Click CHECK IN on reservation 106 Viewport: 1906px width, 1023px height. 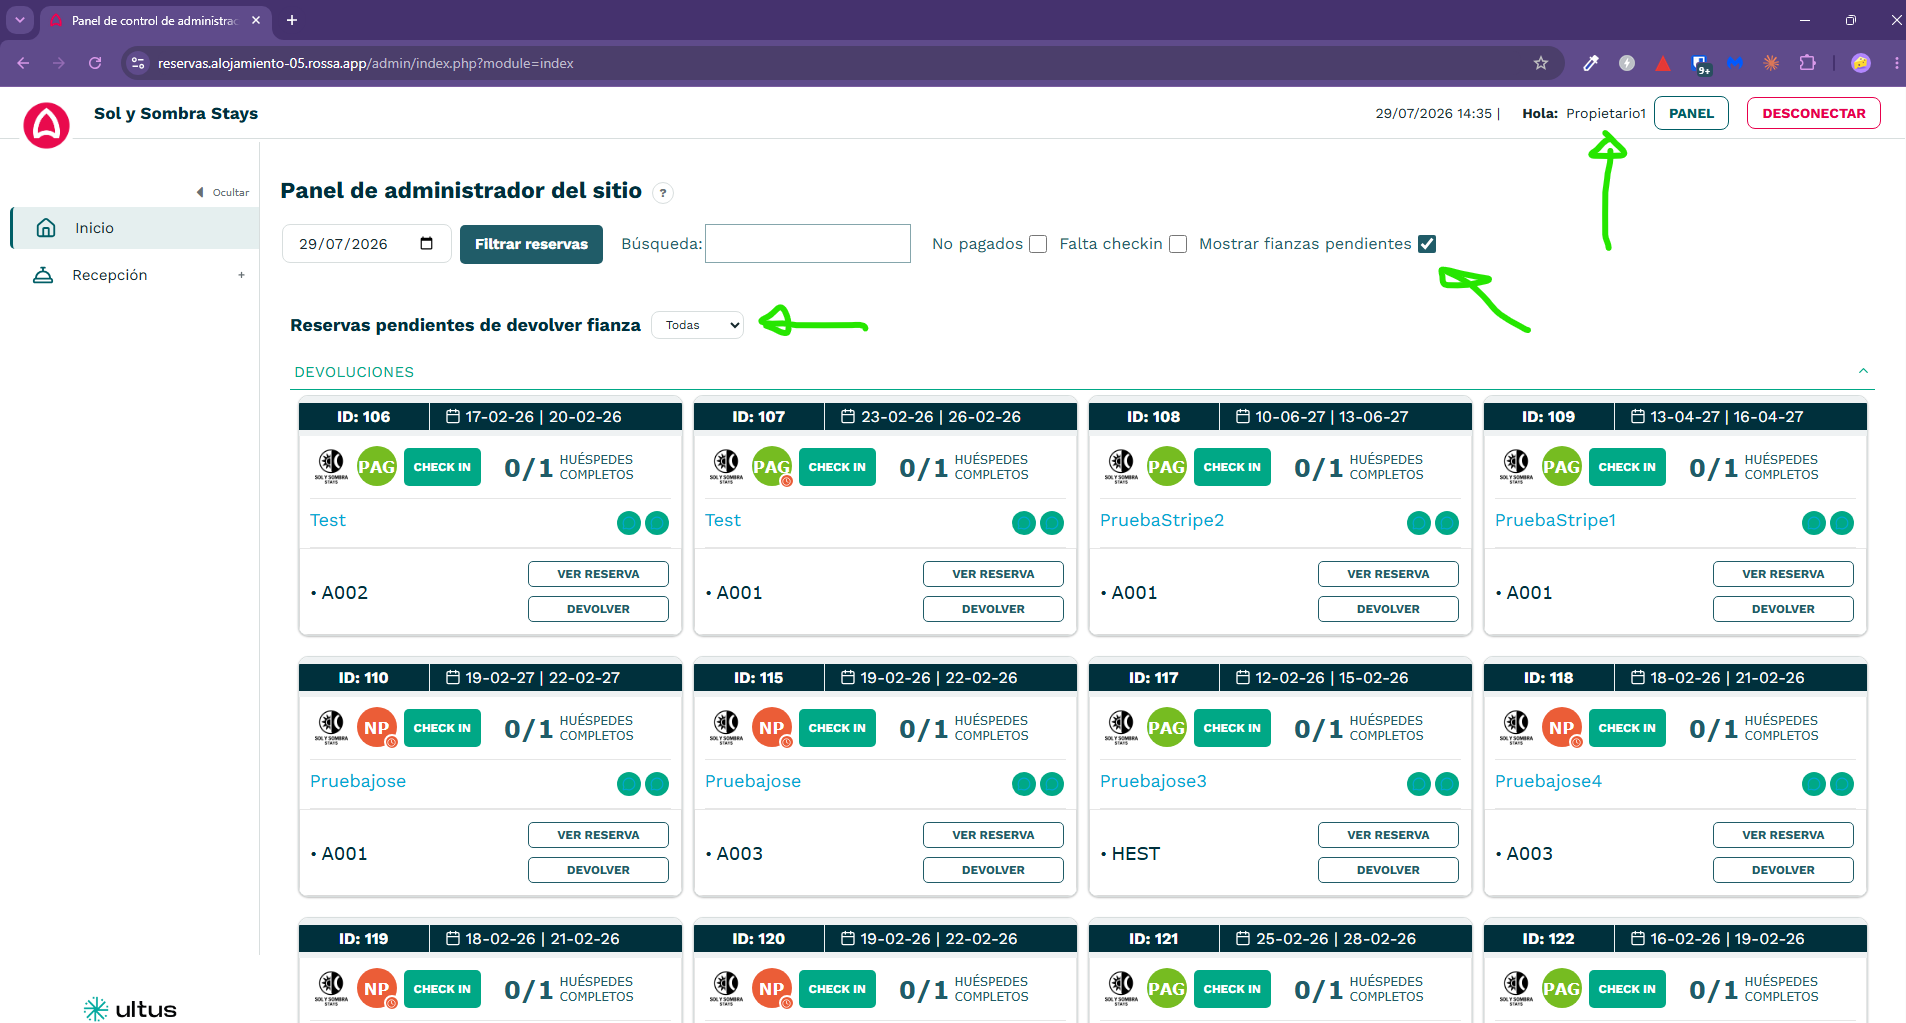pyautogui.click(x=442, y=467)
